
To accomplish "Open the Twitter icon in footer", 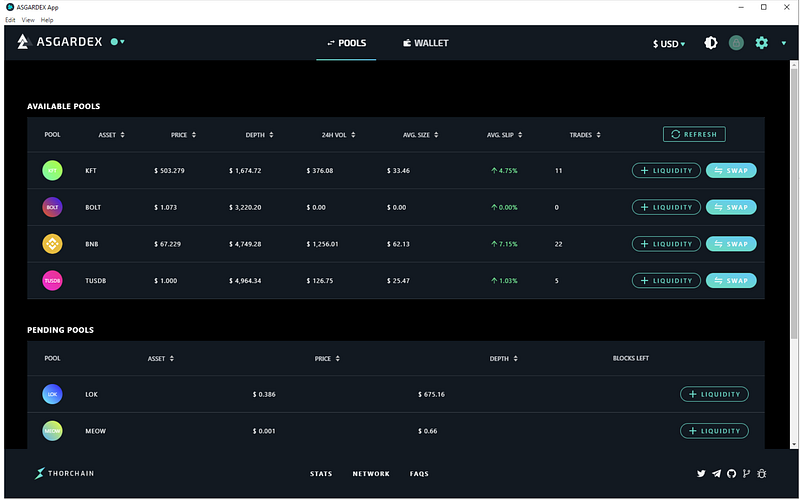I will tap(701, 473).
